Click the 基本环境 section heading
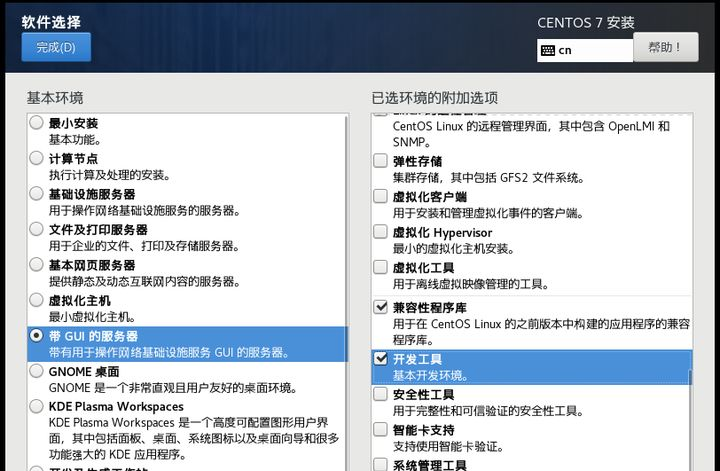 [x=55, y=98]
